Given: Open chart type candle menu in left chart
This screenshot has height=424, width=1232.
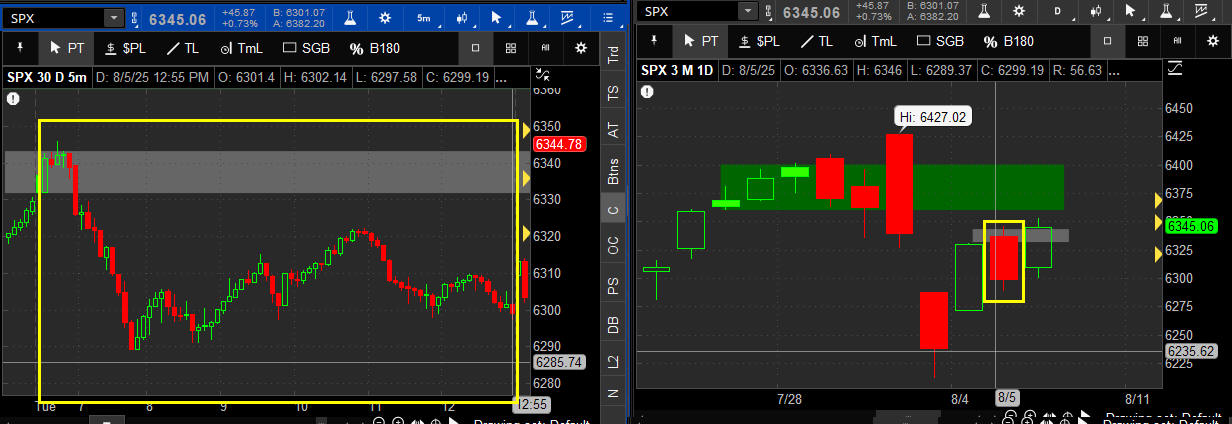Looking at the screenshot, I should click(x=462, y=18).
